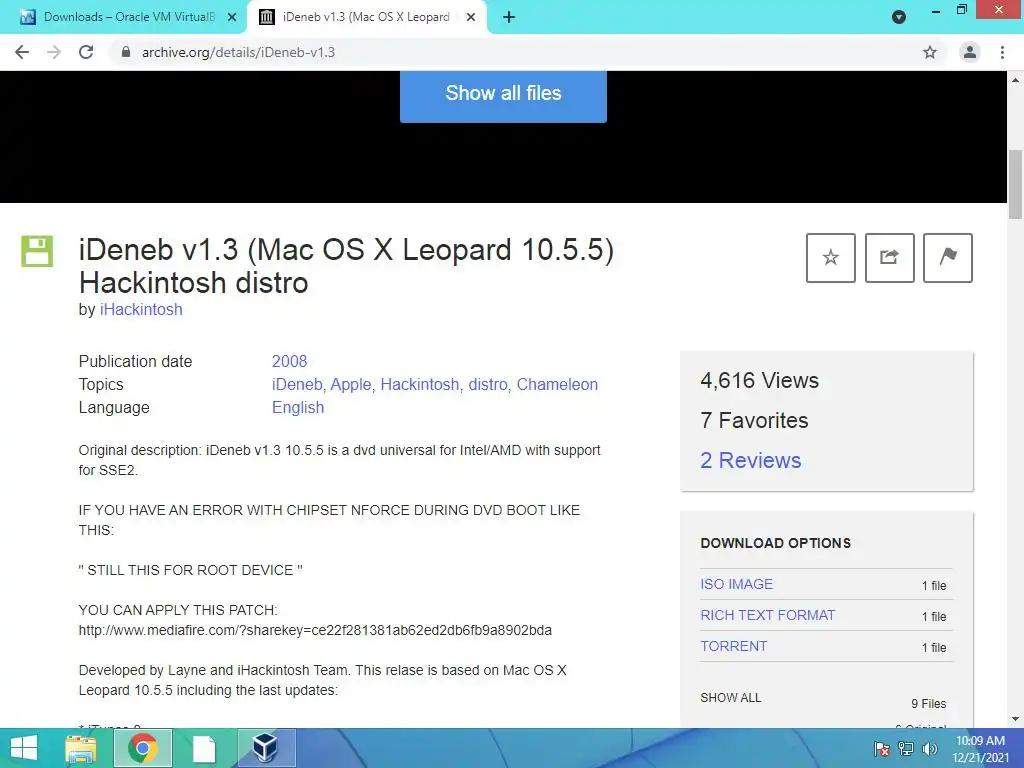1024x768 pixels.
Task: Close the iDeneb v1.3 tab
Action: (x=471, y=17)
